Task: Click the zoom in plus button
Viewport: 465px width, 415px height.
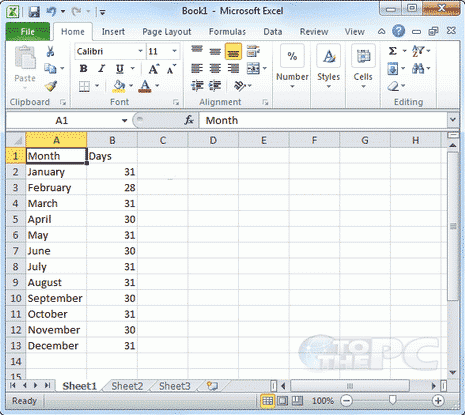Action: 438,400
